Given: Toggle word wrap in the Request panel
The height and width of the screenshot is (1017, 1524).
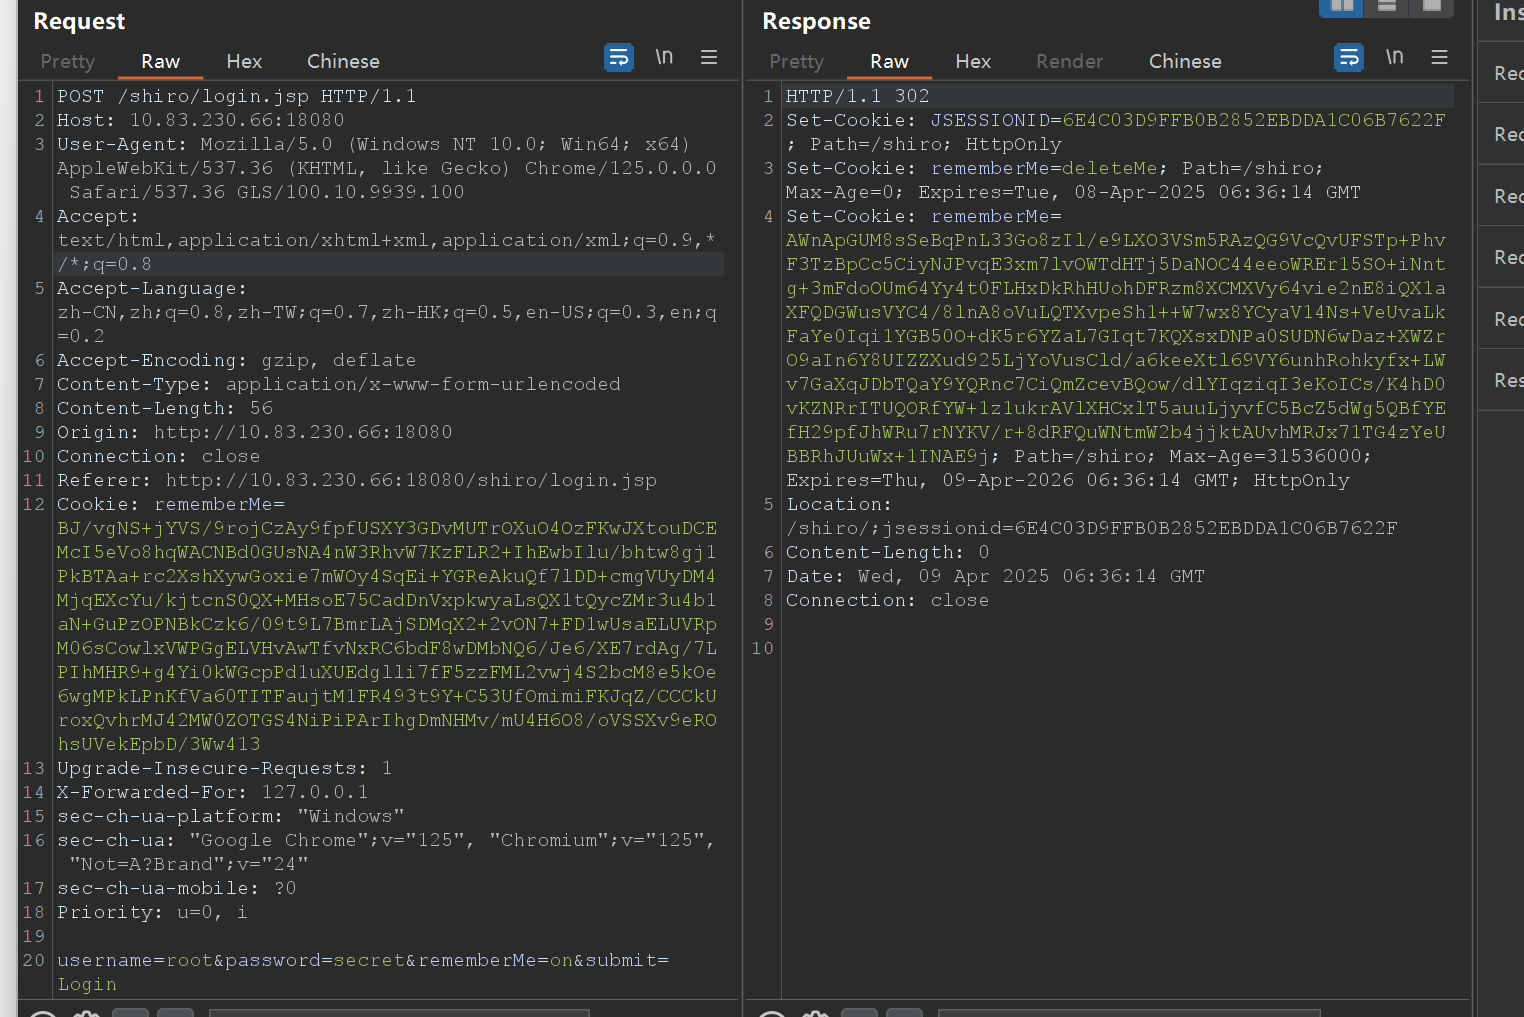Looking at the screenshot, I should coord(619,58).
